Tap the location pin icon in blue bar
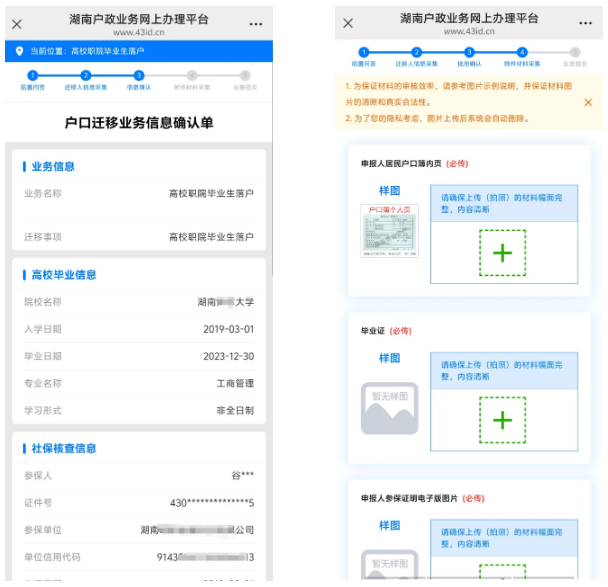The width and height of the screenshot is (608, 587). (x=19, y=50)
